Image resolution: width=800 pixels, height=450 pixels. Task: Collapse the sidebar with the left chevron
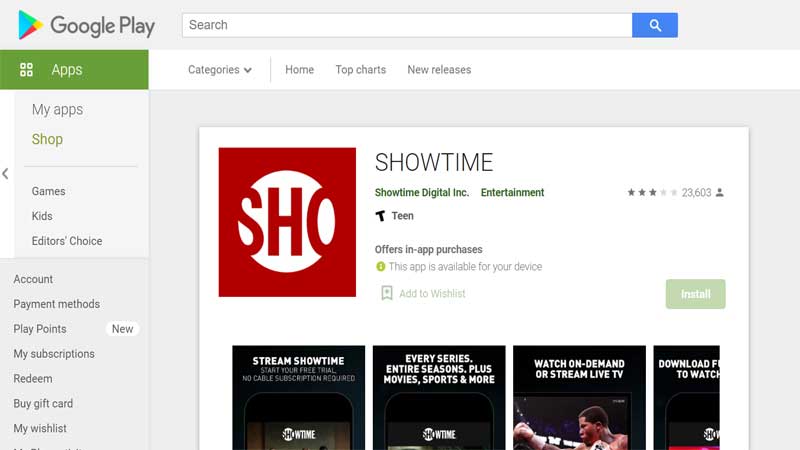point(5,174)
